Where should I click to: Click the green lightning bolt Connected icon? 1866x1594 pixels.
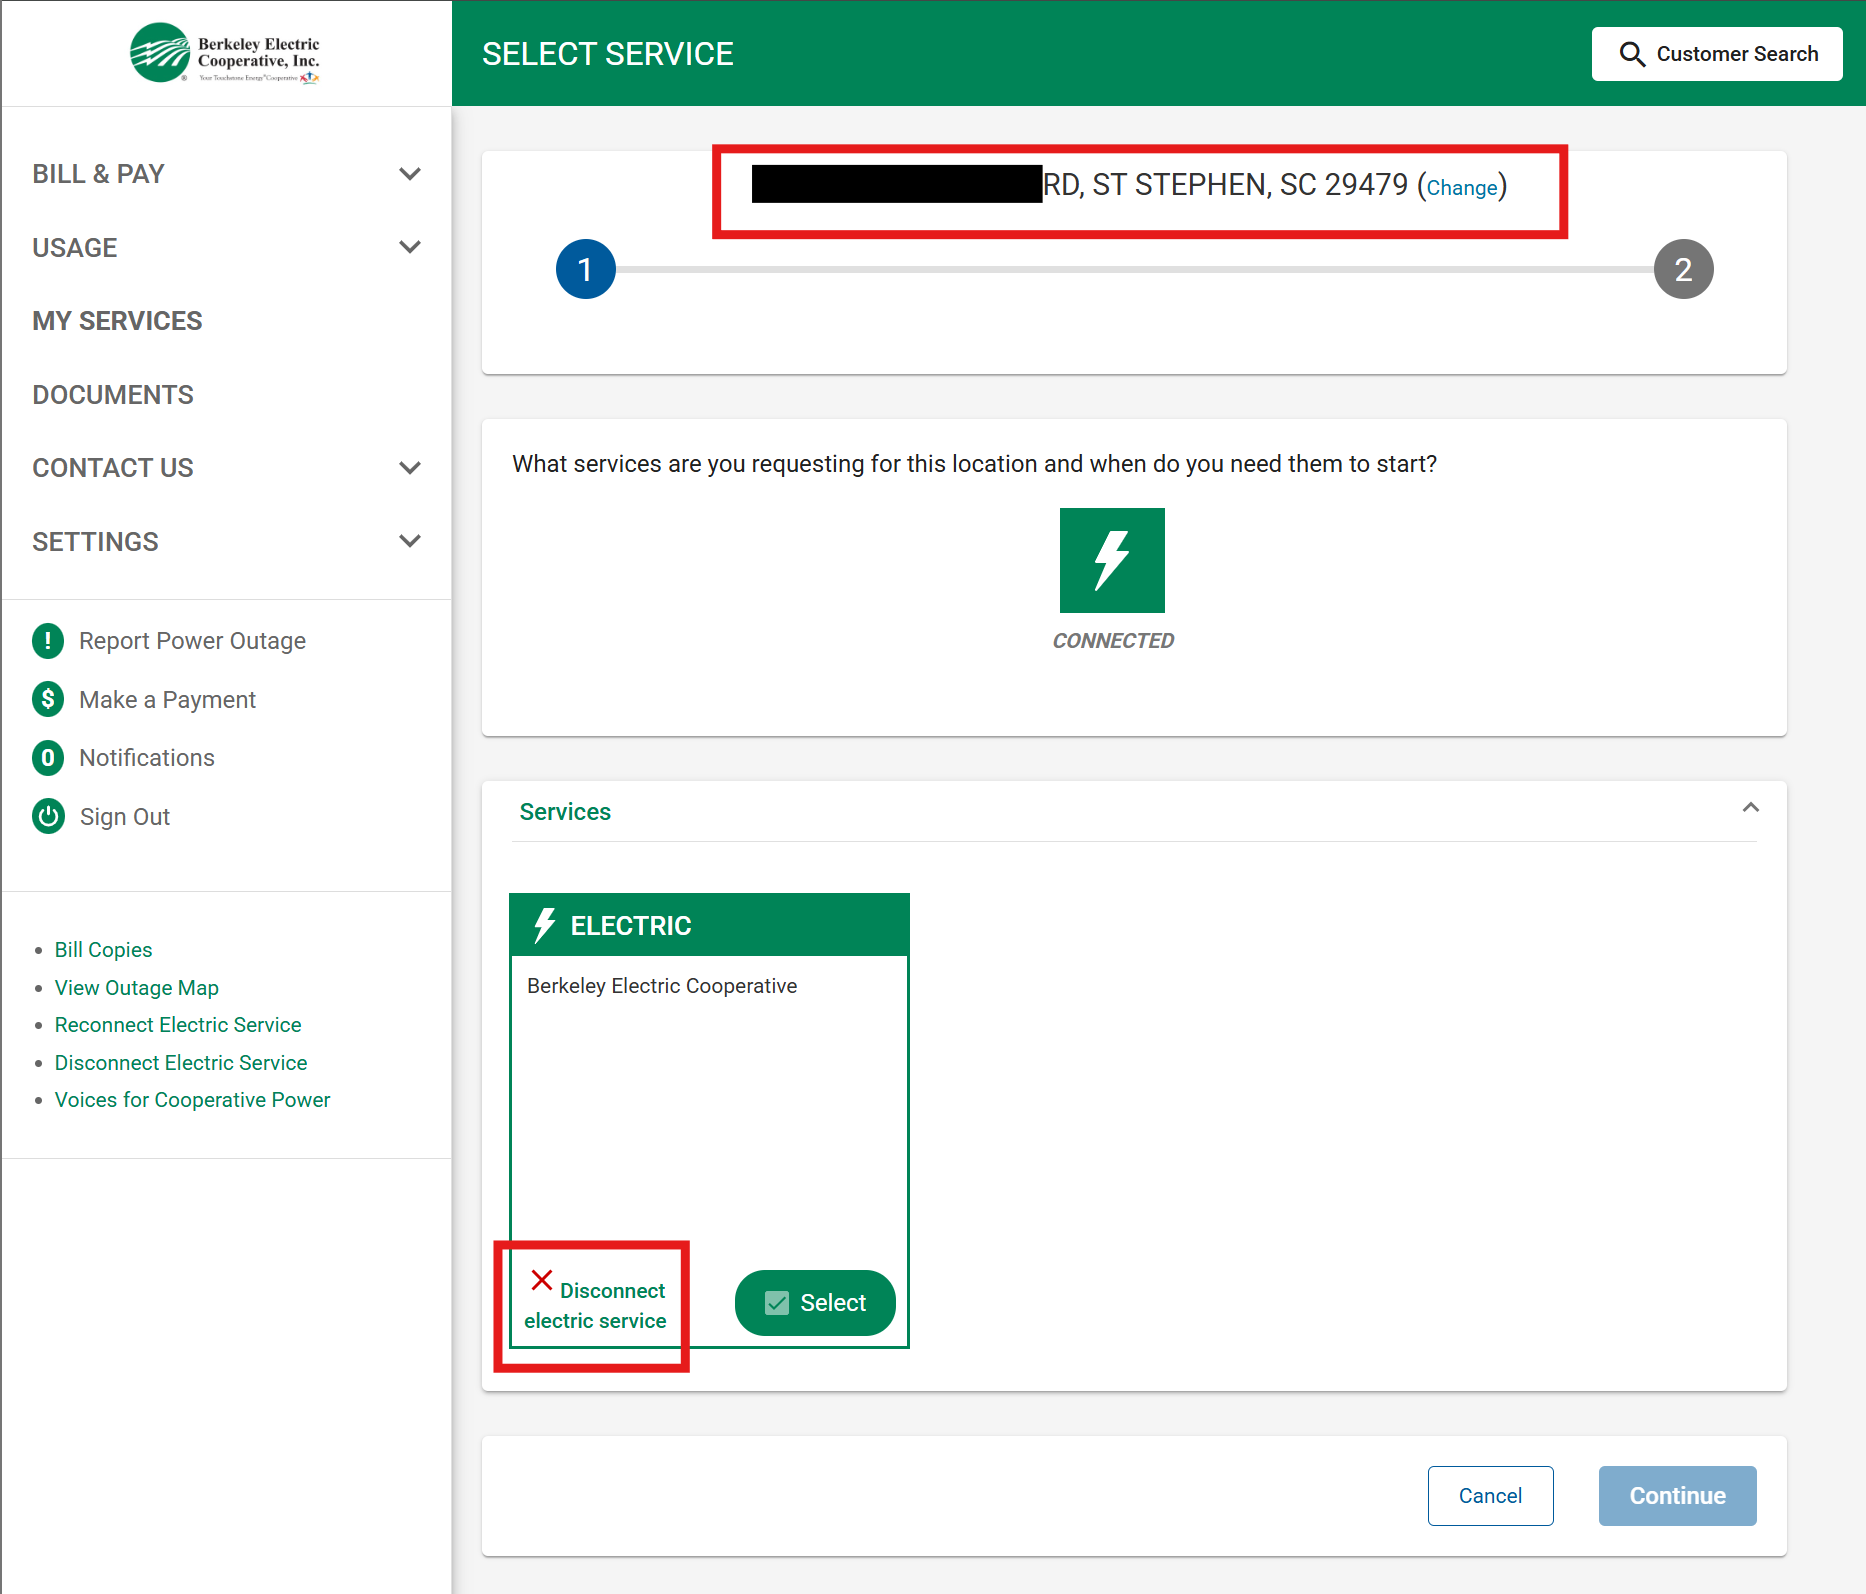[x=1112, y=560]
